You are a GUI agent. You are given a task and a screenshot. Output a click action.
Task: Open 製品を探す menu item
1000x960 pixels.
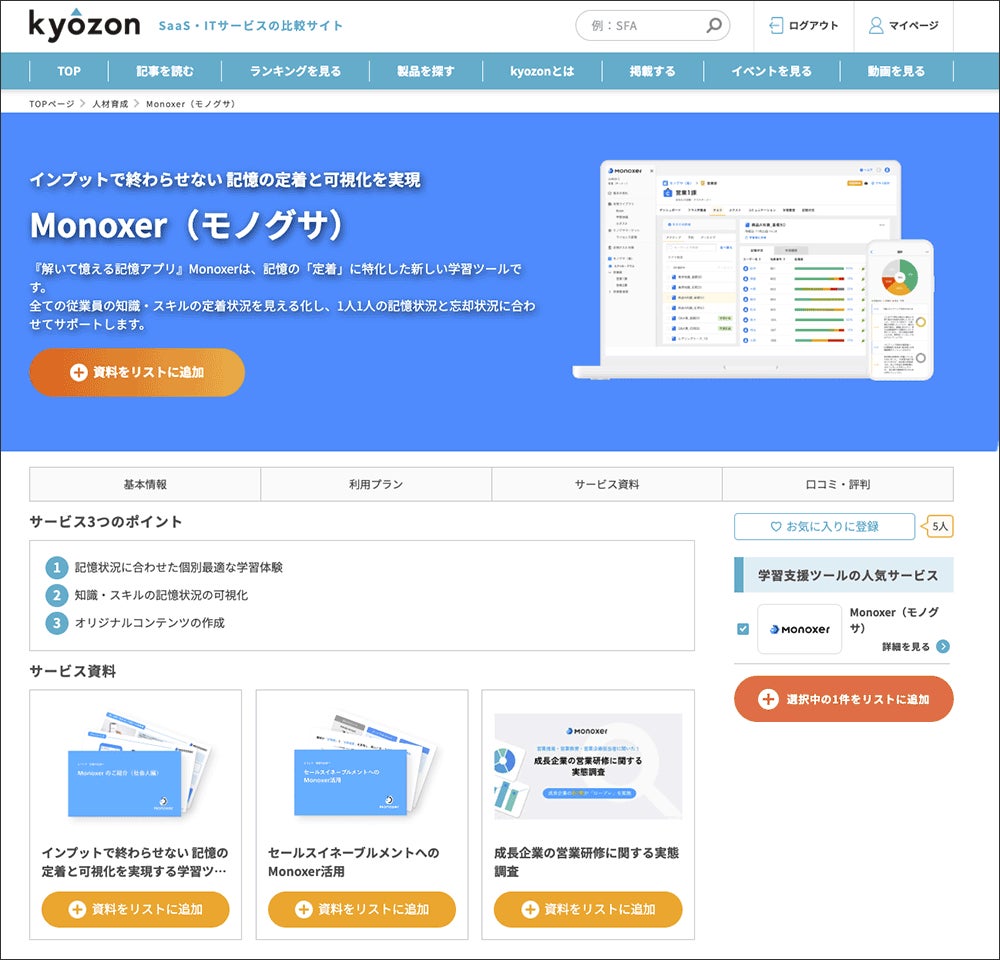pos(426,71)
